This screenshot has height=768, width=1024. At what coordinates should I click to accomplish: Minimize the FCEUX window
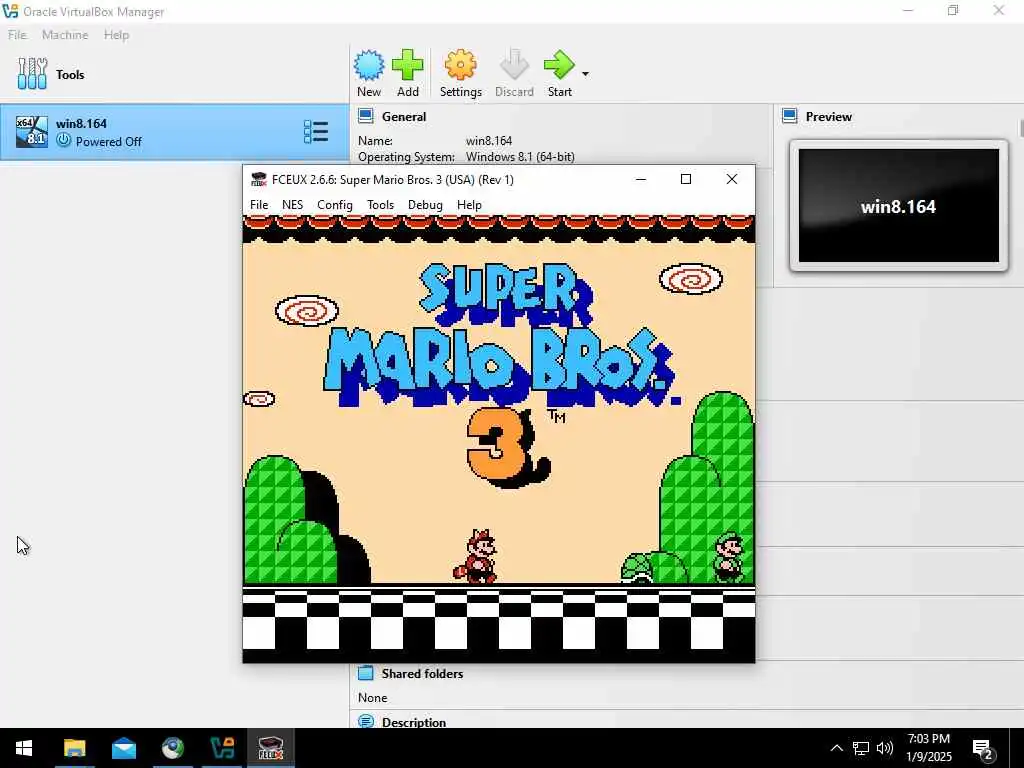[641, 179]
